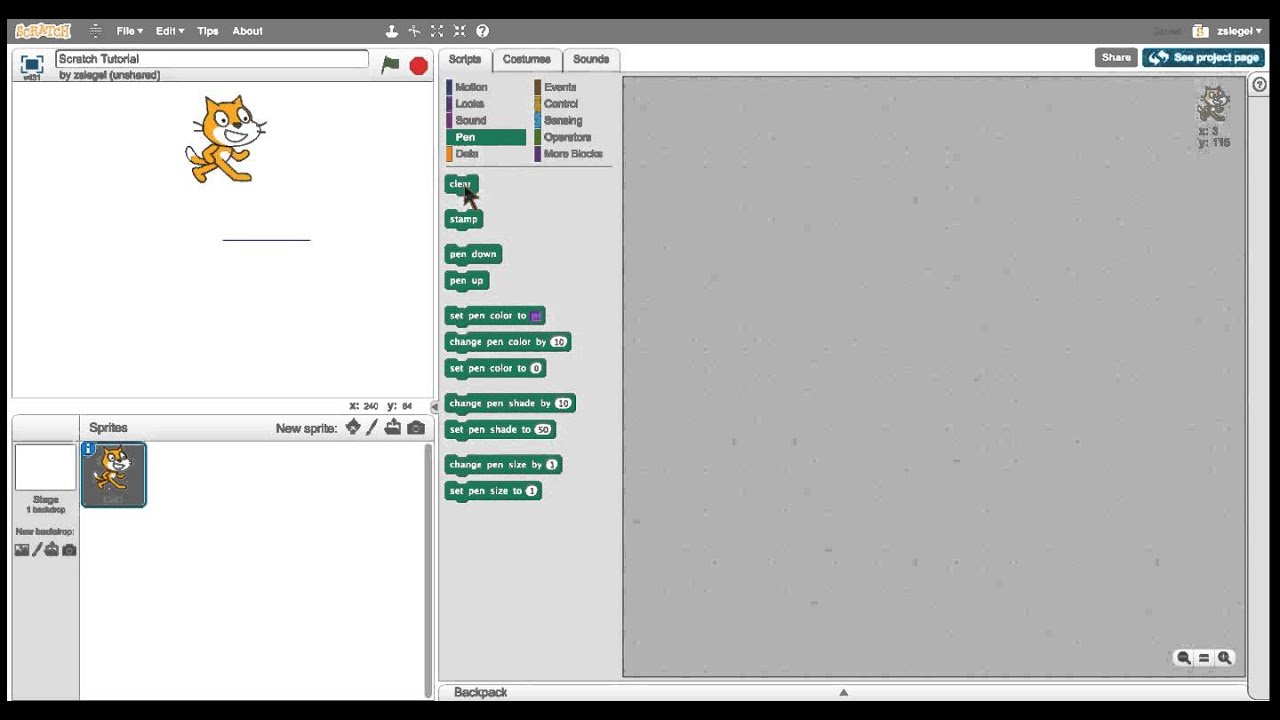Paint a new sprite
1280x720 pixels.
click(x=372, y=428)
